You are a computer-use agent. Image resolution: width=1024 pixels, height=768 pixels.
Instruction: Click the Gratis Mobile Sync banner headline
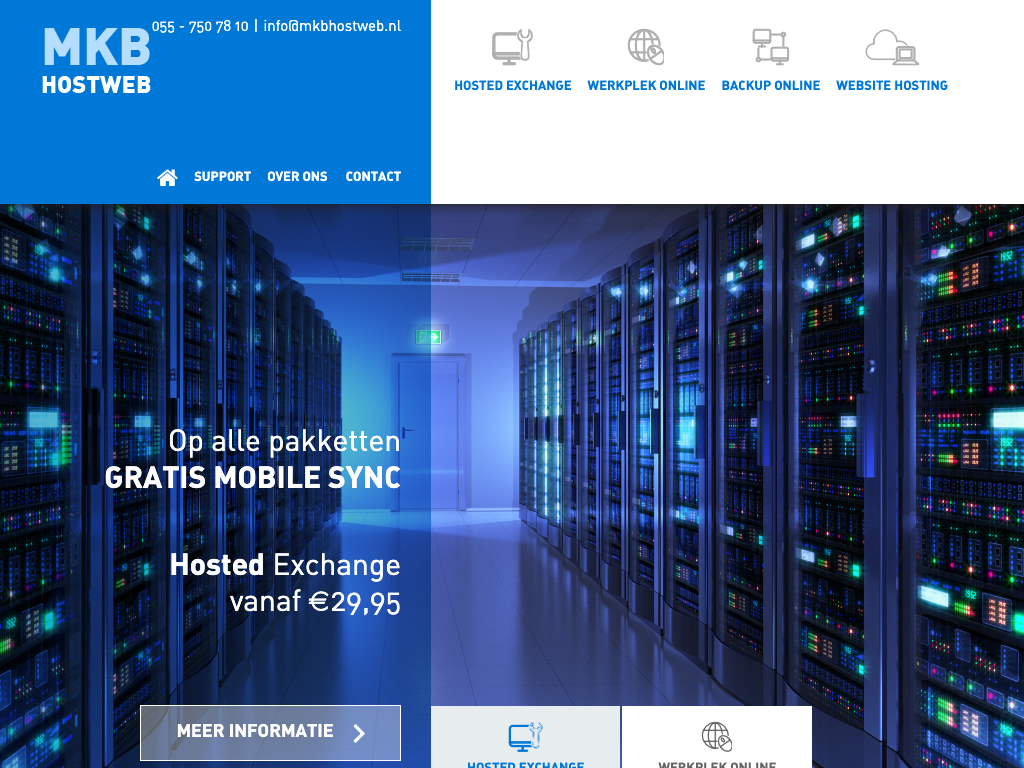pos(252,478)
